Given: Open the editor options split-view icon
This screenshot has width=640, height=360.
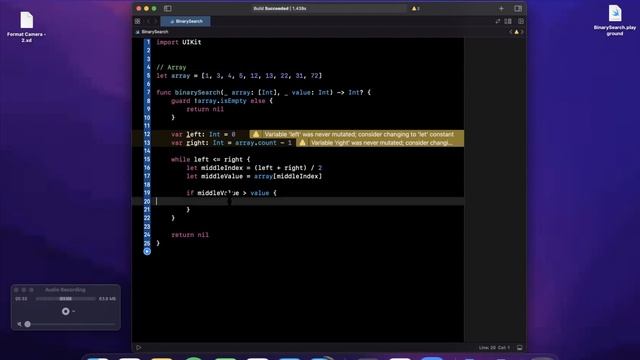Looking at the screenshot, I should (x=508, y=21).
